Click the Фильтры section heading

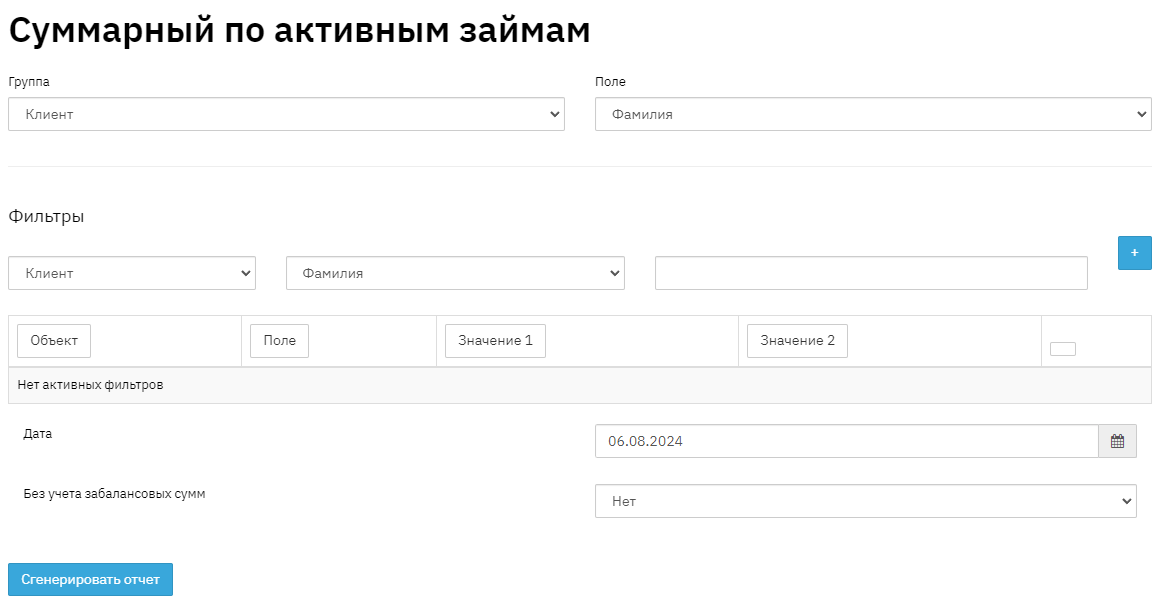pyautogui.click(x=46, y=216)
